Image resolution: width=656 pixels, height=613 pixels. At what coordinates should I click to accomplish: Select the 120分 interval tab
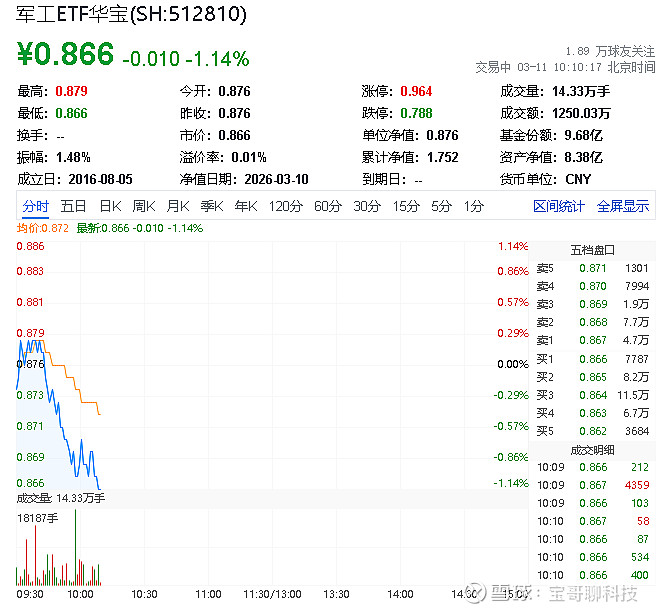click(x=286, y=206)
